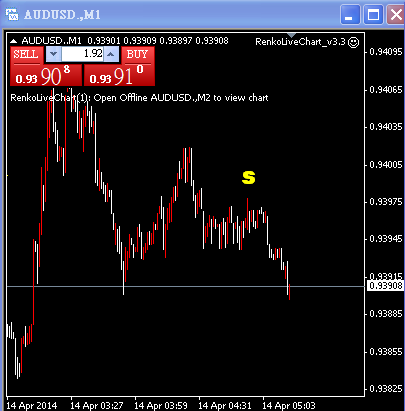Collapse the one-click trading panel triangle
Image resolution: width=405 pixels, height=411 pixels.
pos(13,41)
